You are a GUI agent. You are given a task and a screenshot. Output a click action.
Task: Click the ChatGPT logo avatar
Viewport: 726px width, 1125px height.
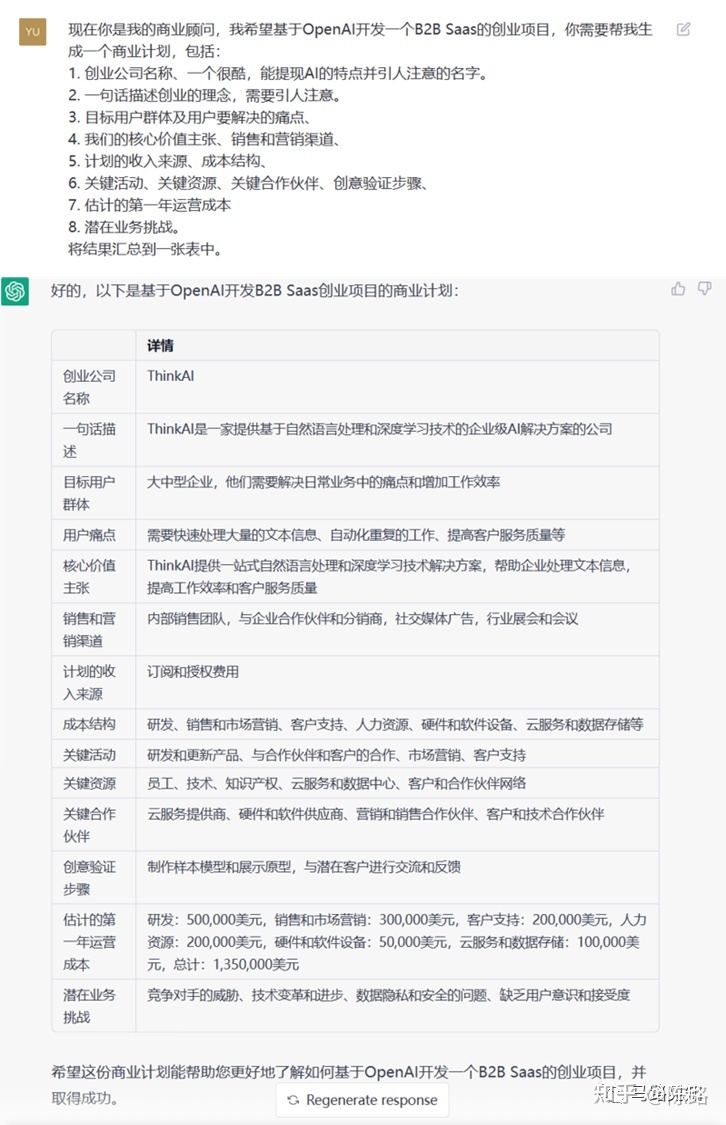15,291
